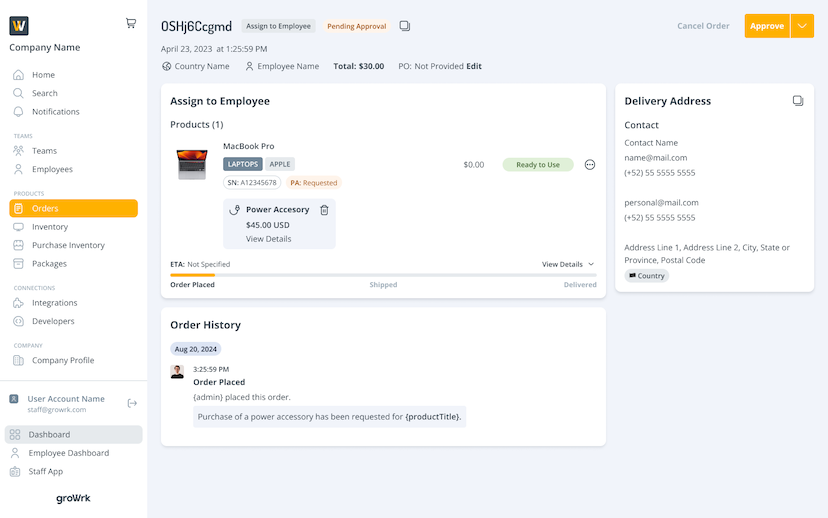The width and height of the screenshot is (828, 518).
Task: Delete the Power Accessory with trash icon
Action: pyautogui.click(x=324, y=210)
